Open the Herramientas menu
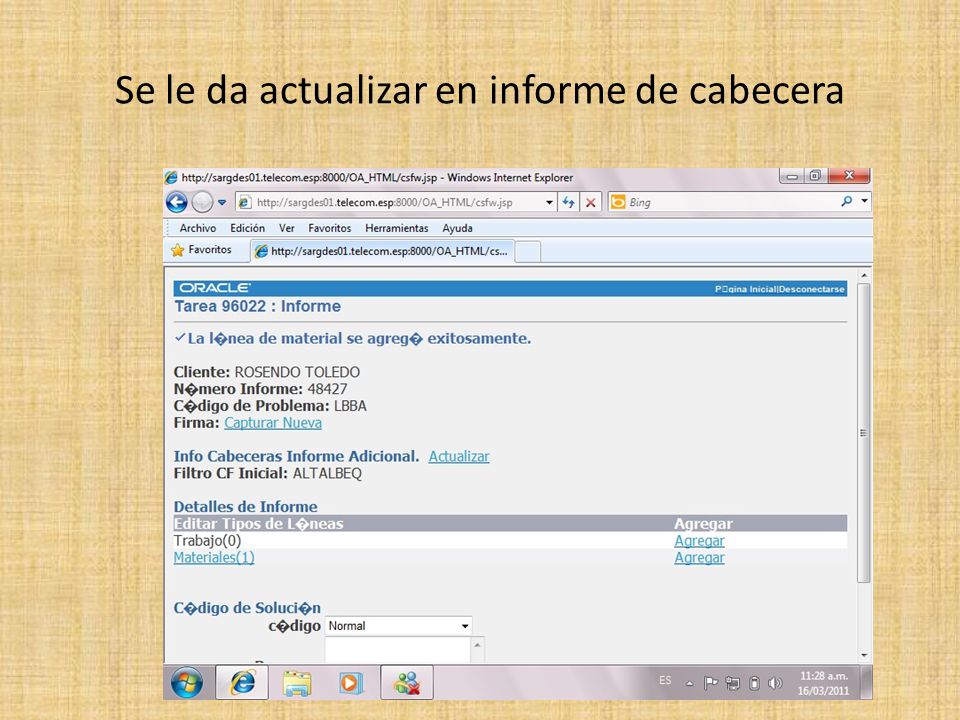960x720 pixels. coord(397,228)
